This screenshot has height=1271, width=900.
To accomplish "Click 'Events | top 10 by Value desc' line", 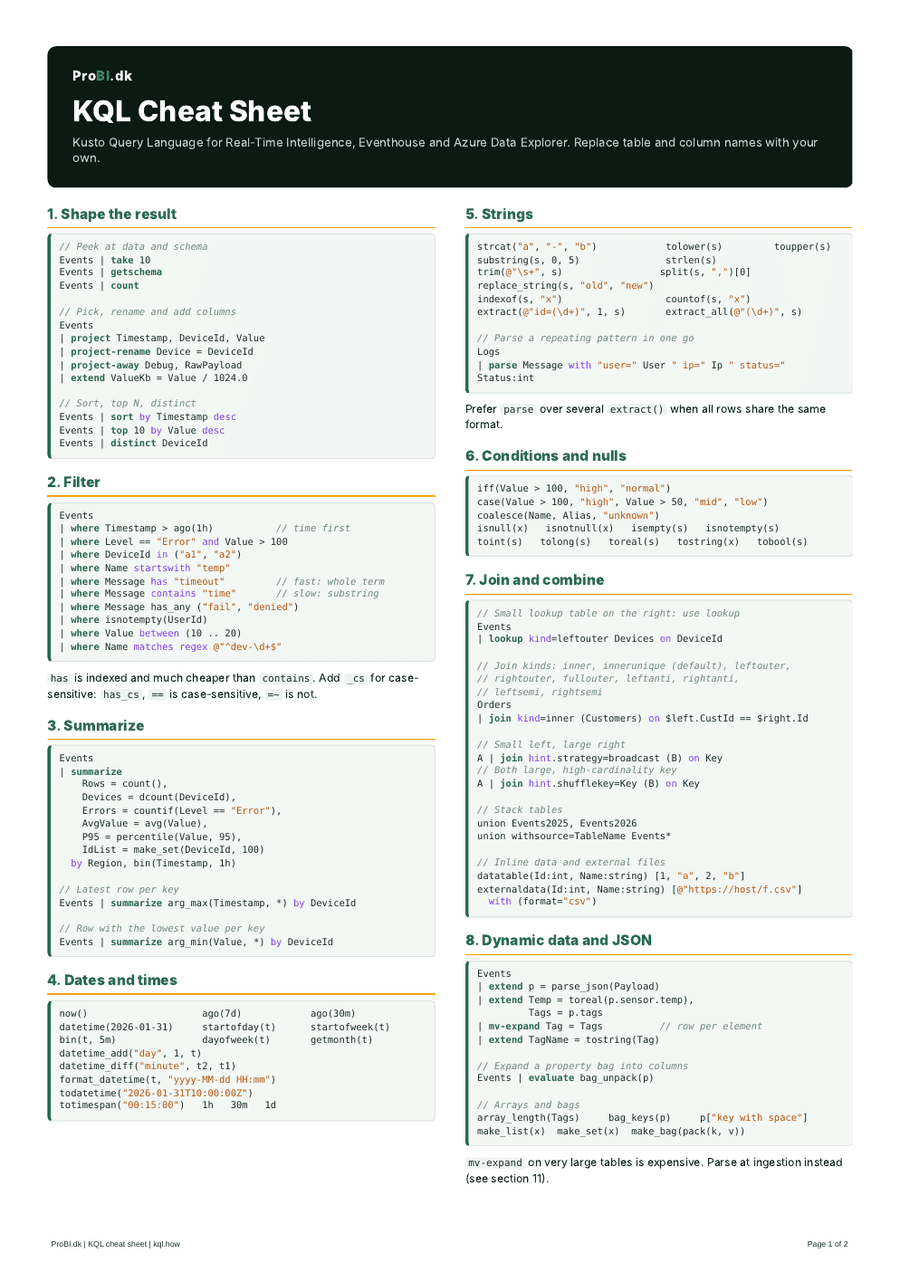I will 142,430.
